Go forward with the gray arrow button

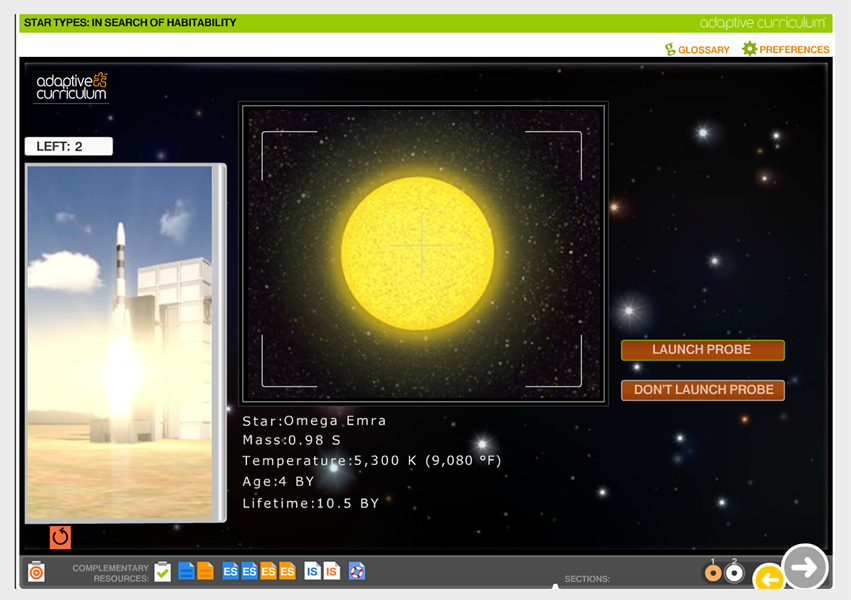click(804, 567)
